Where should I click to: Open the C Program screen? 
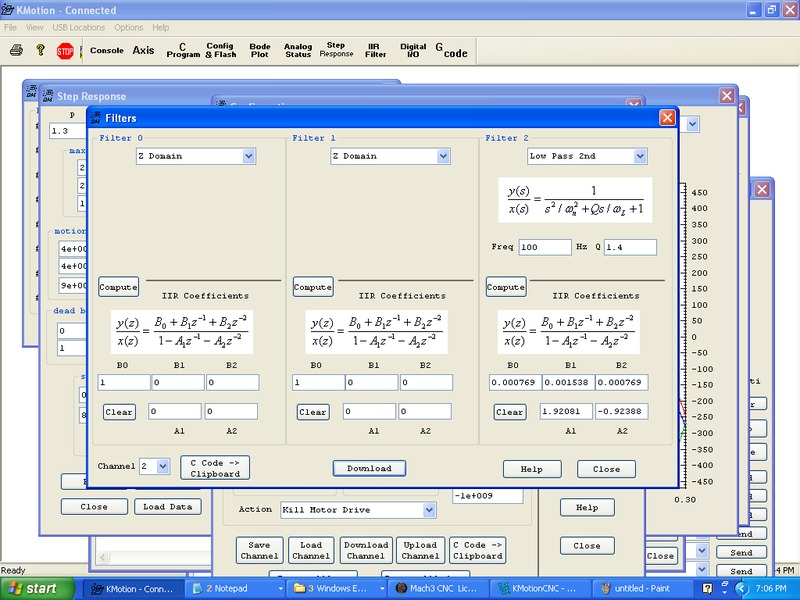183,50
